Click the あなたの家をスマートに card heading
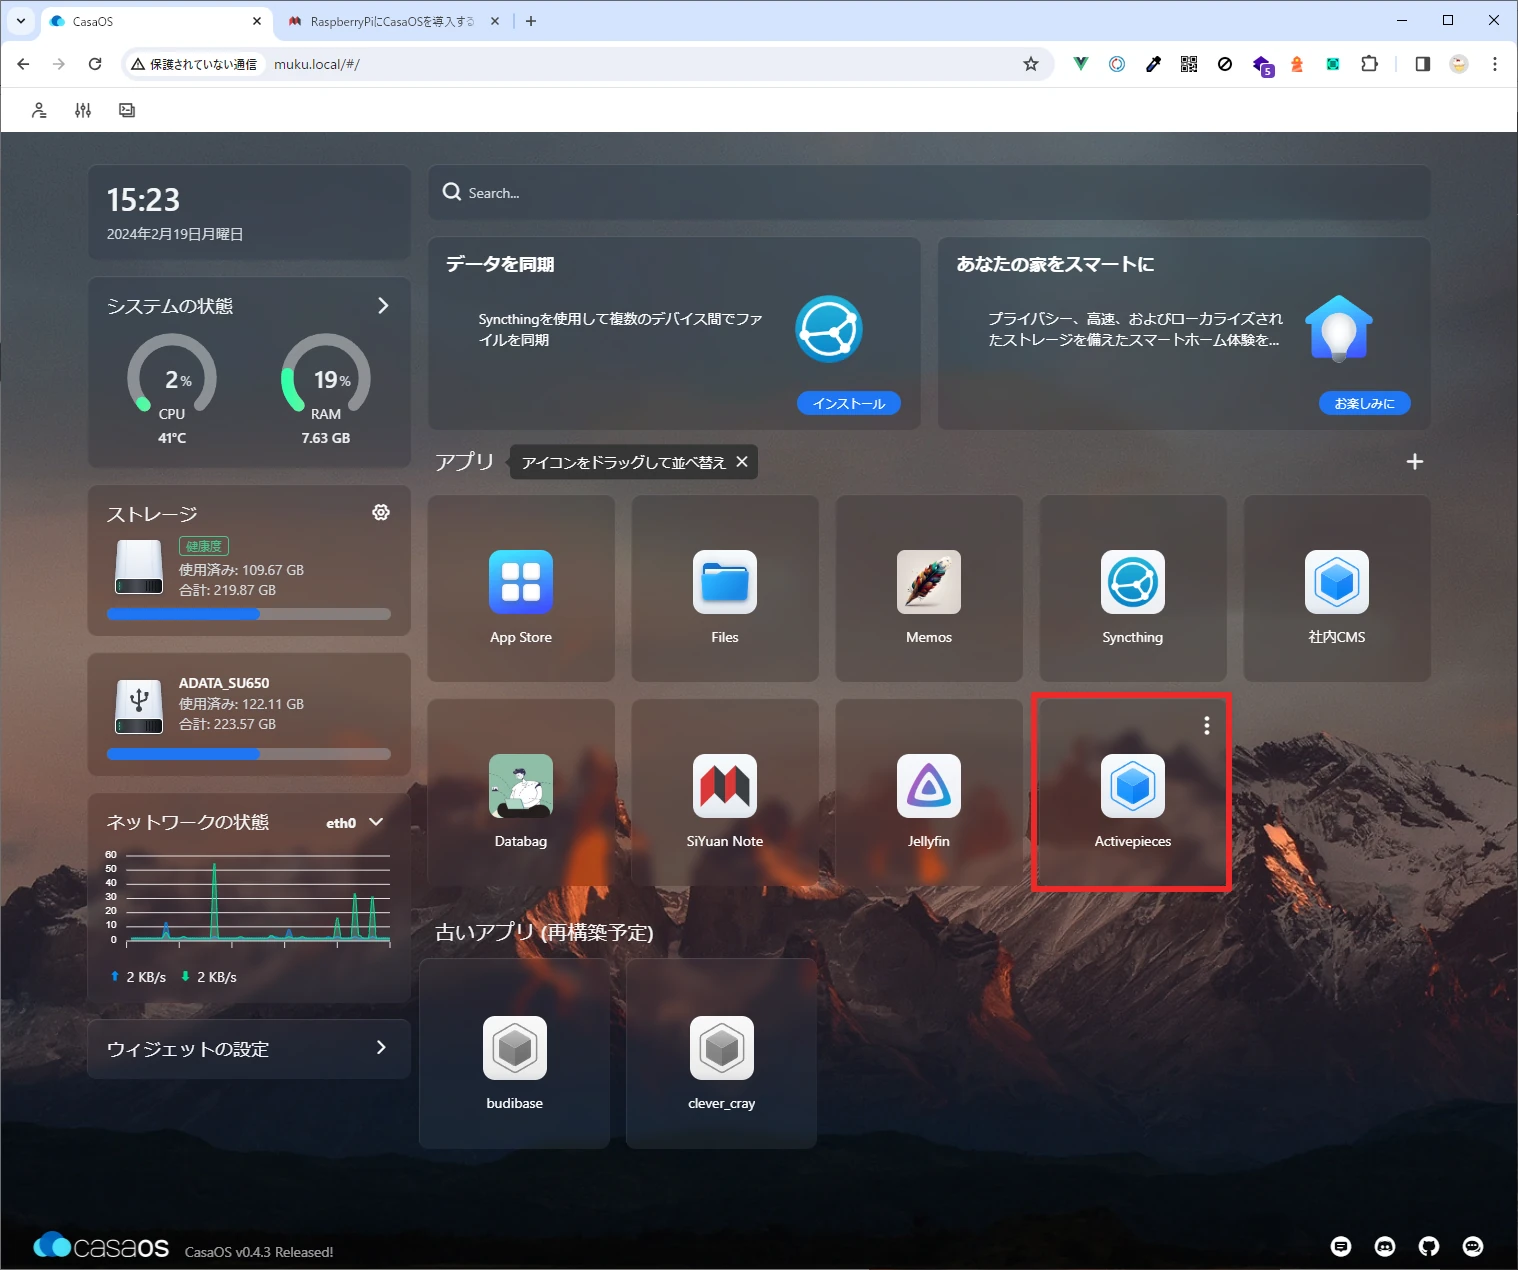The image size is (1518, 1270). click(1055, 264)
